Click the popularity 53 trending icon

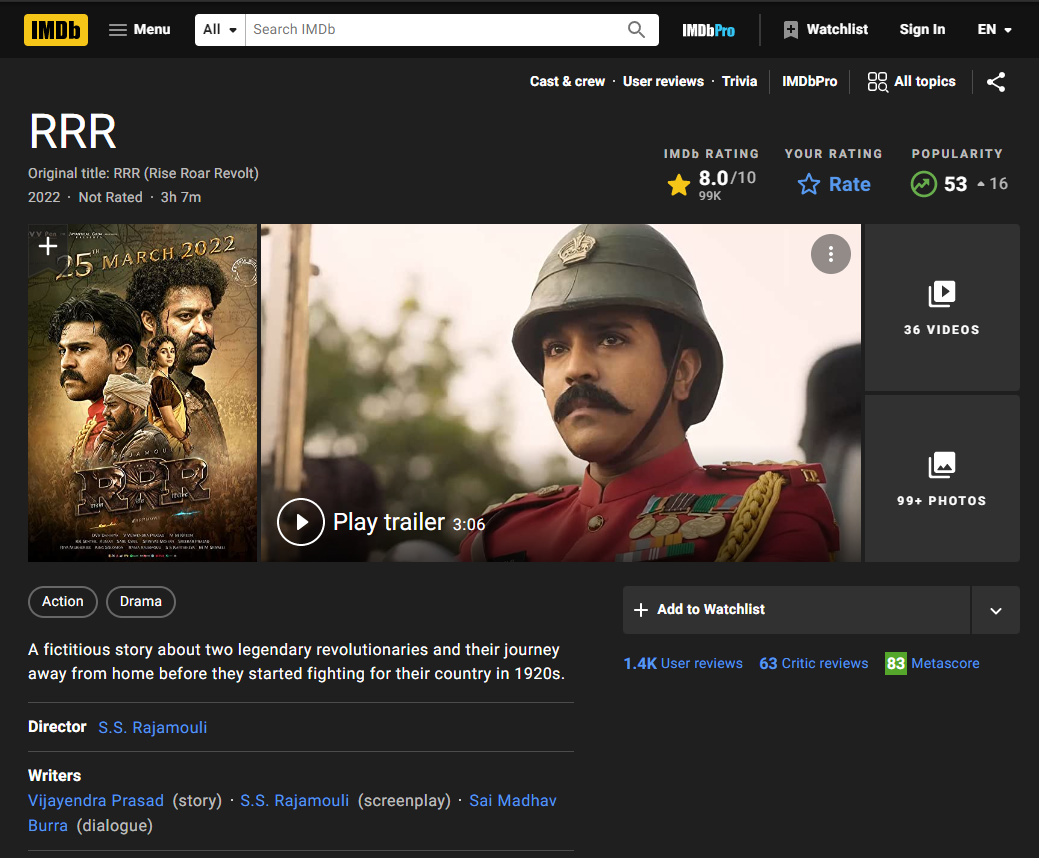924,184
